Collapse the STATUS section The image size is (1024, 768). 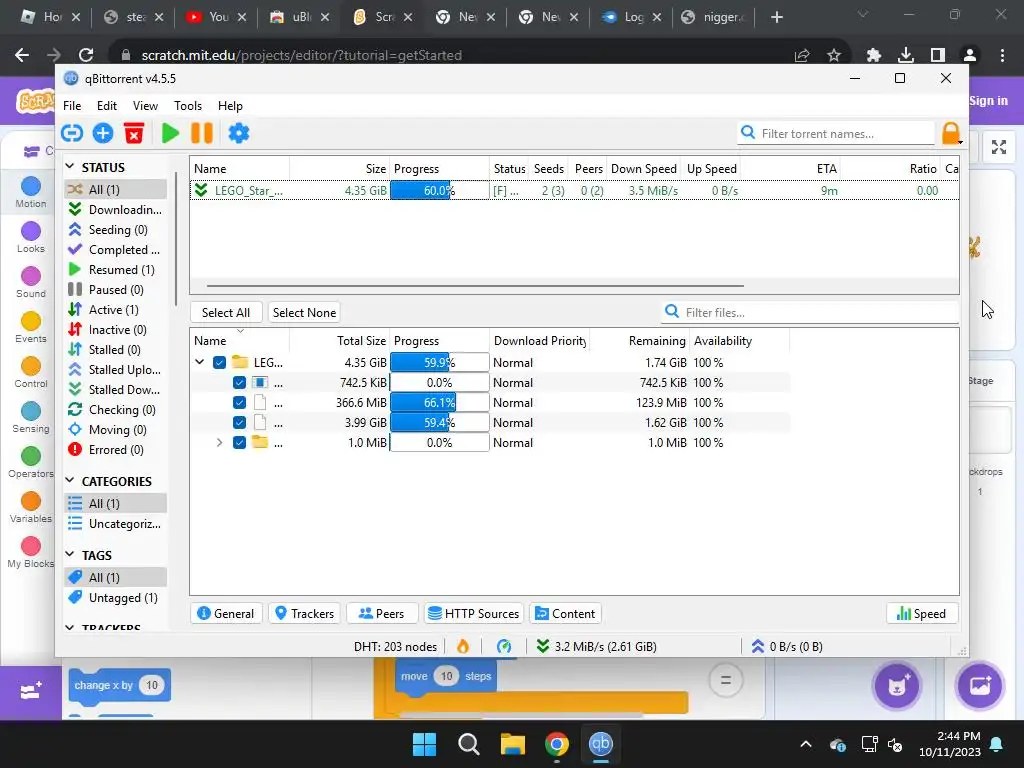tap(70, 167)
